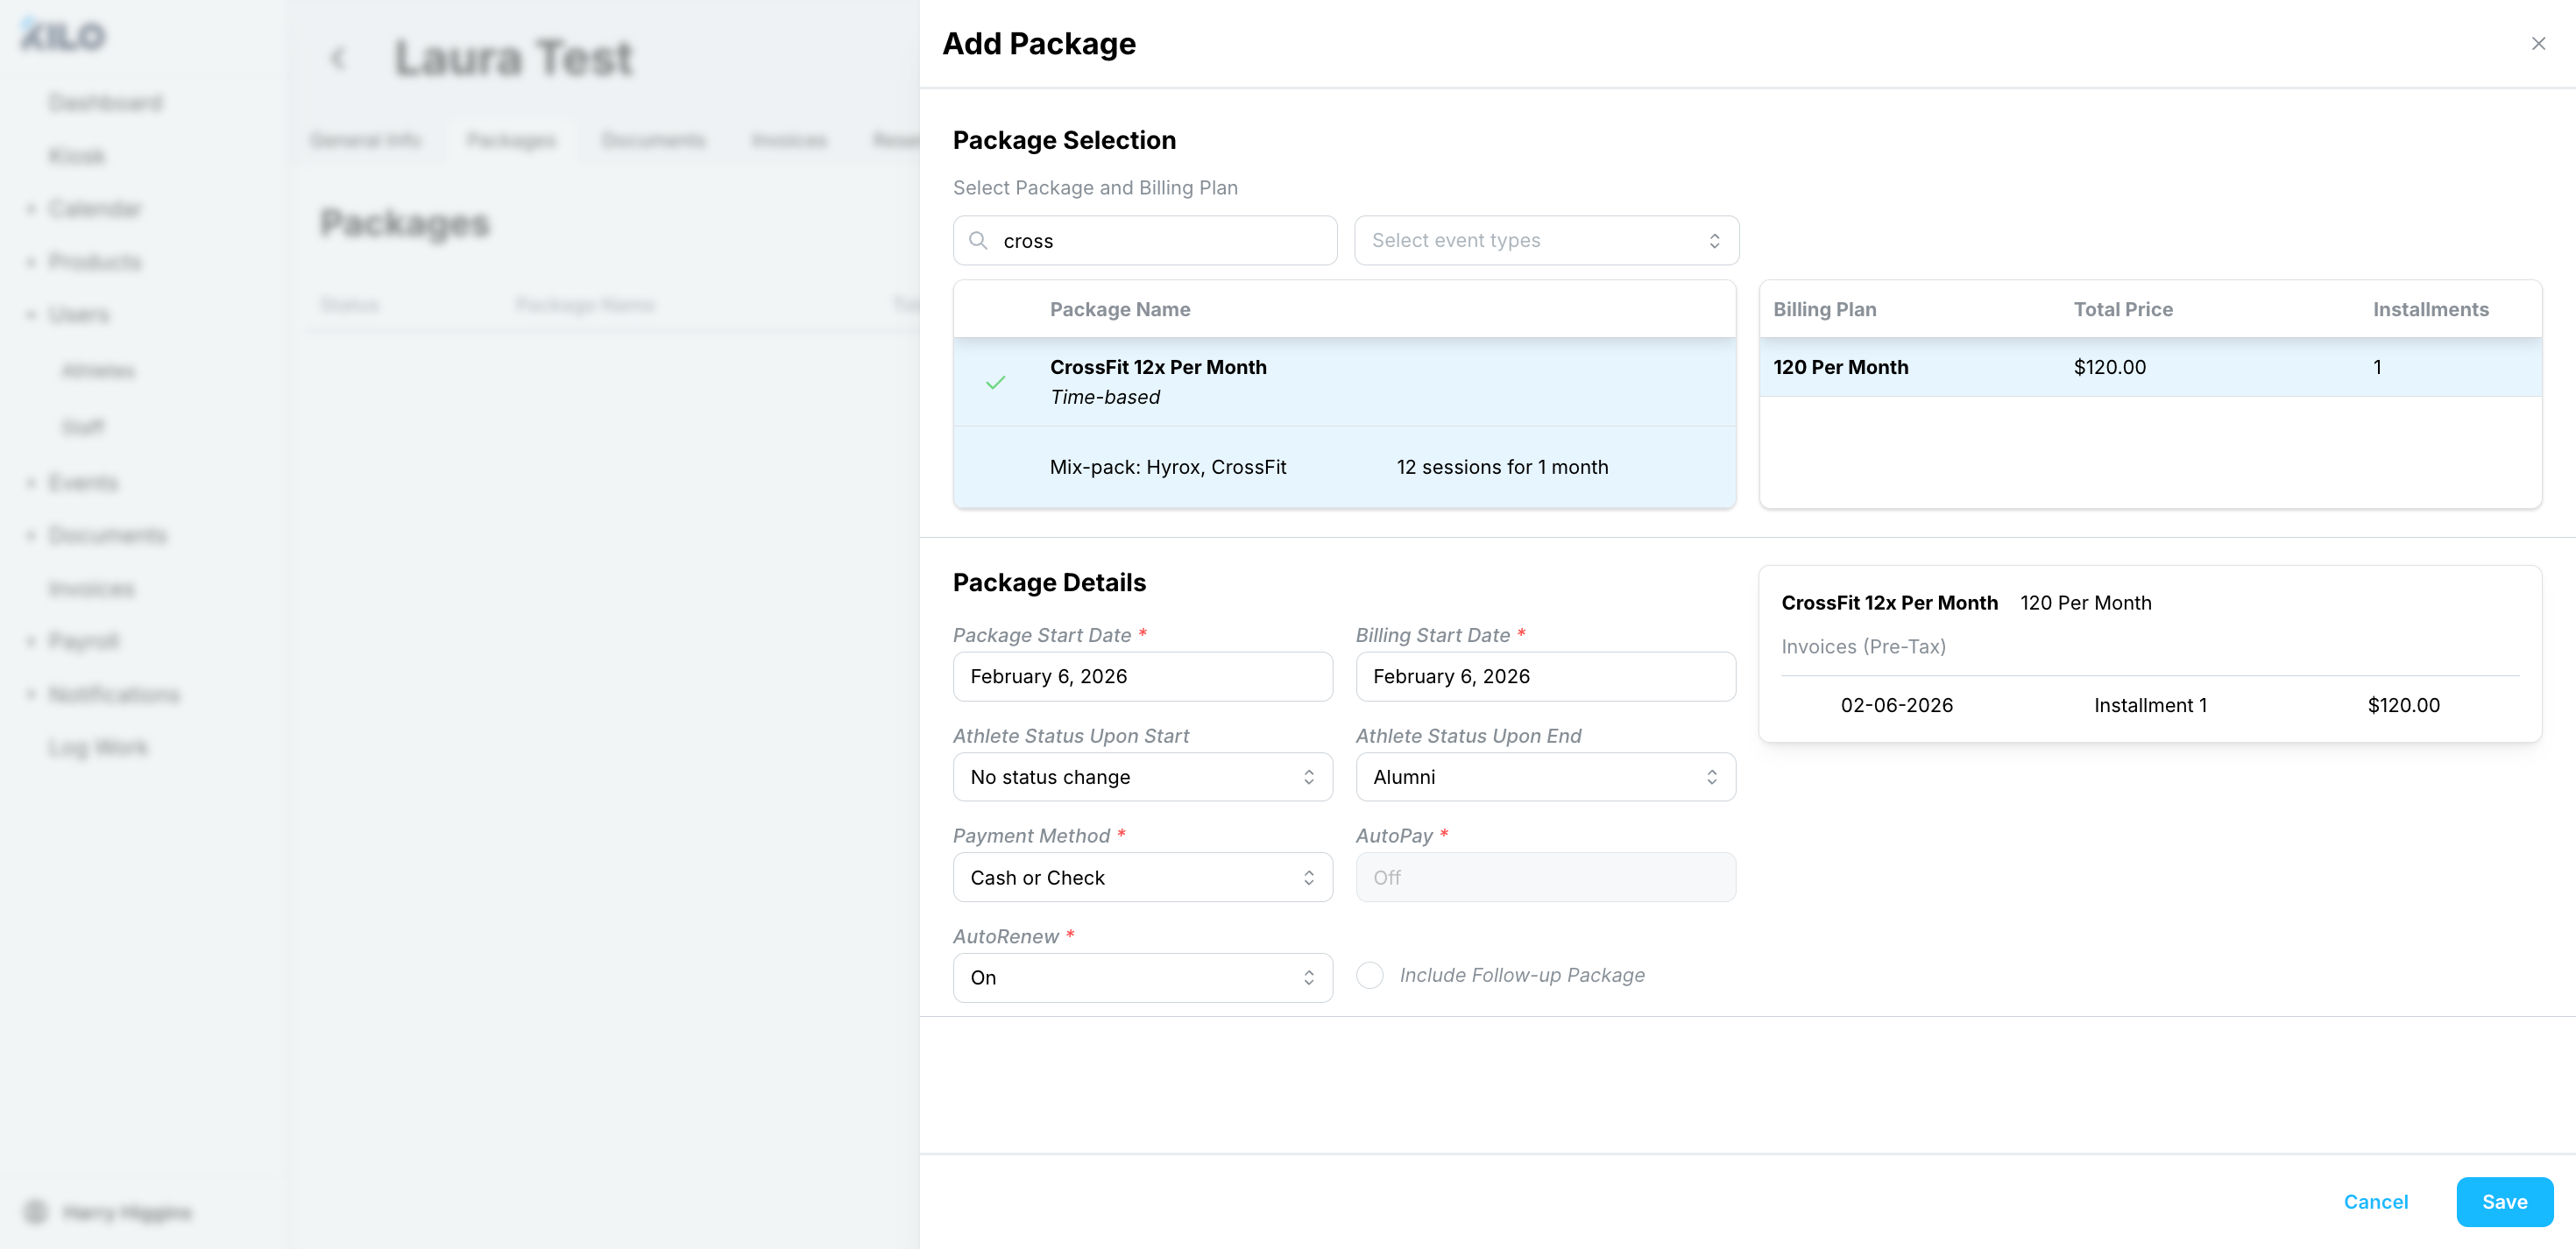Click the search magnifier icon

(978, 241)
